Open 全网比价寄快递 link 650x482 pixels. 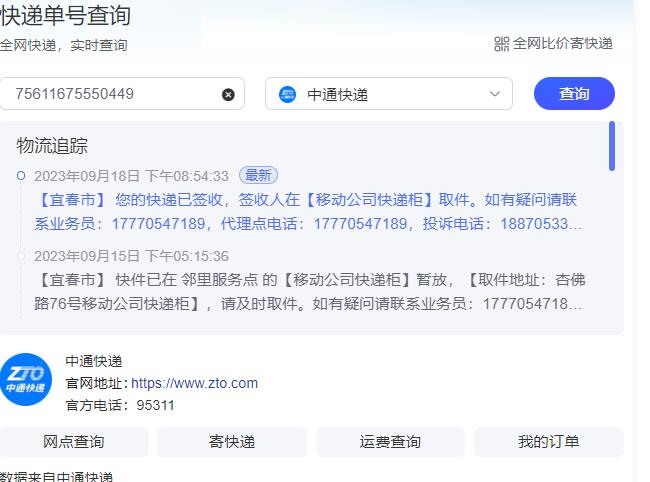[563, 44]
